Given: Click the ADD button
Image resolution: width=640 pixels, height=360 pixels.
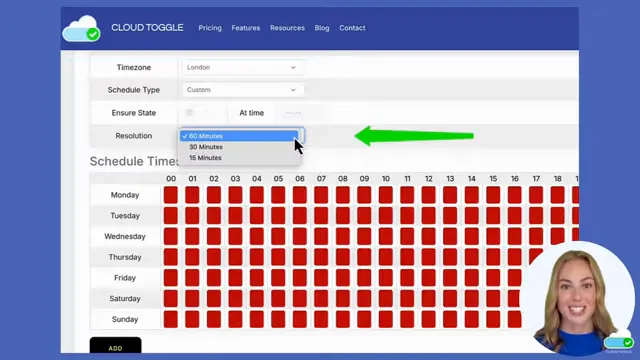Looking at the screenshot, I should click(116, 345).
